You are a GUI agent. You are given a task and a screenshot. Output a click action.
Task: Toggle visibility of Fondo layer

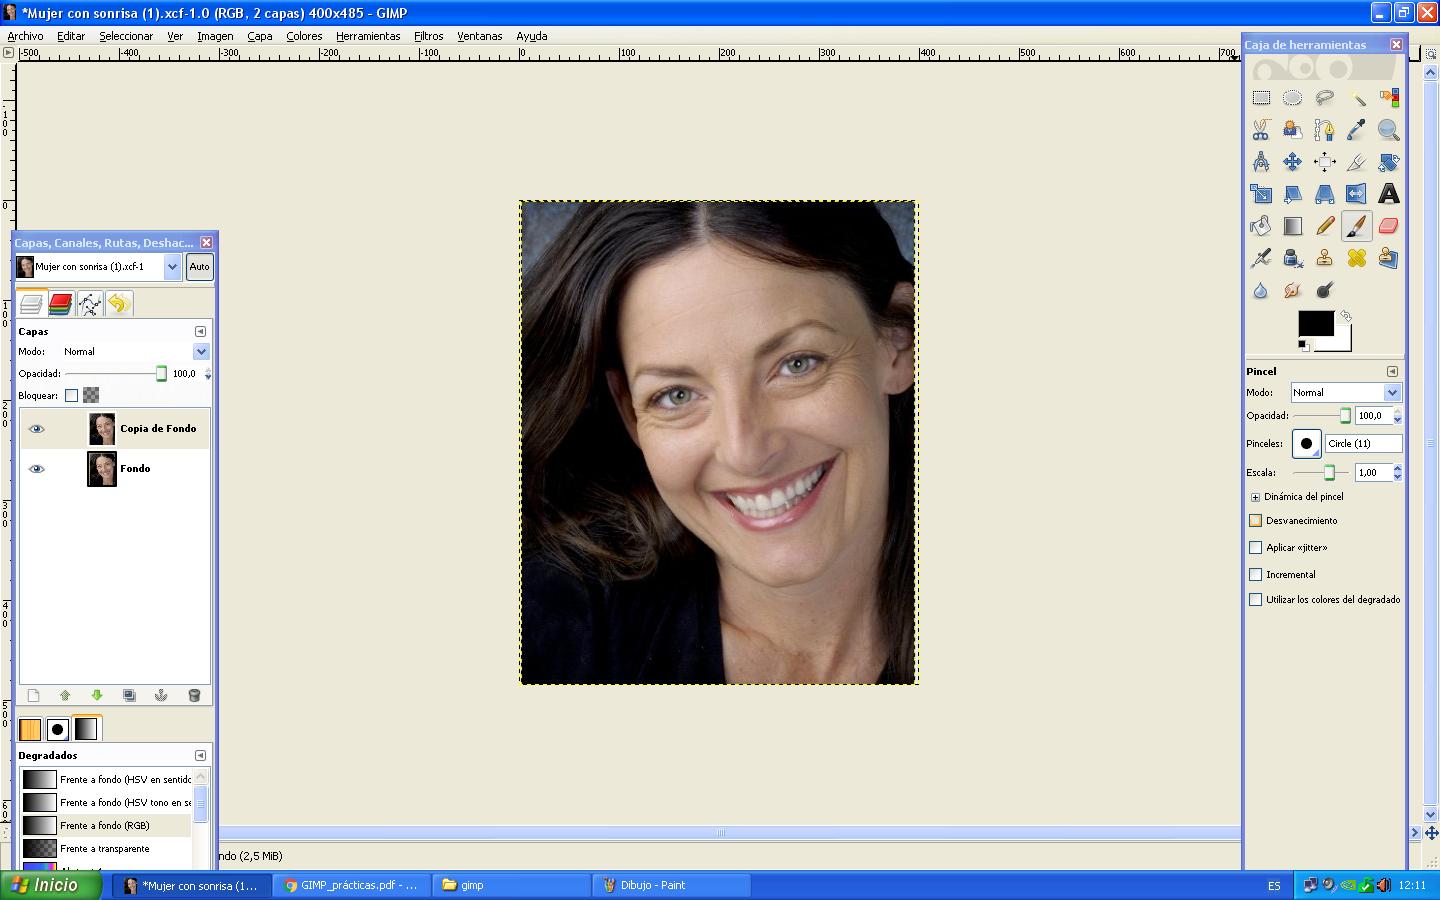pyautogui.click(x=37, y=469)
